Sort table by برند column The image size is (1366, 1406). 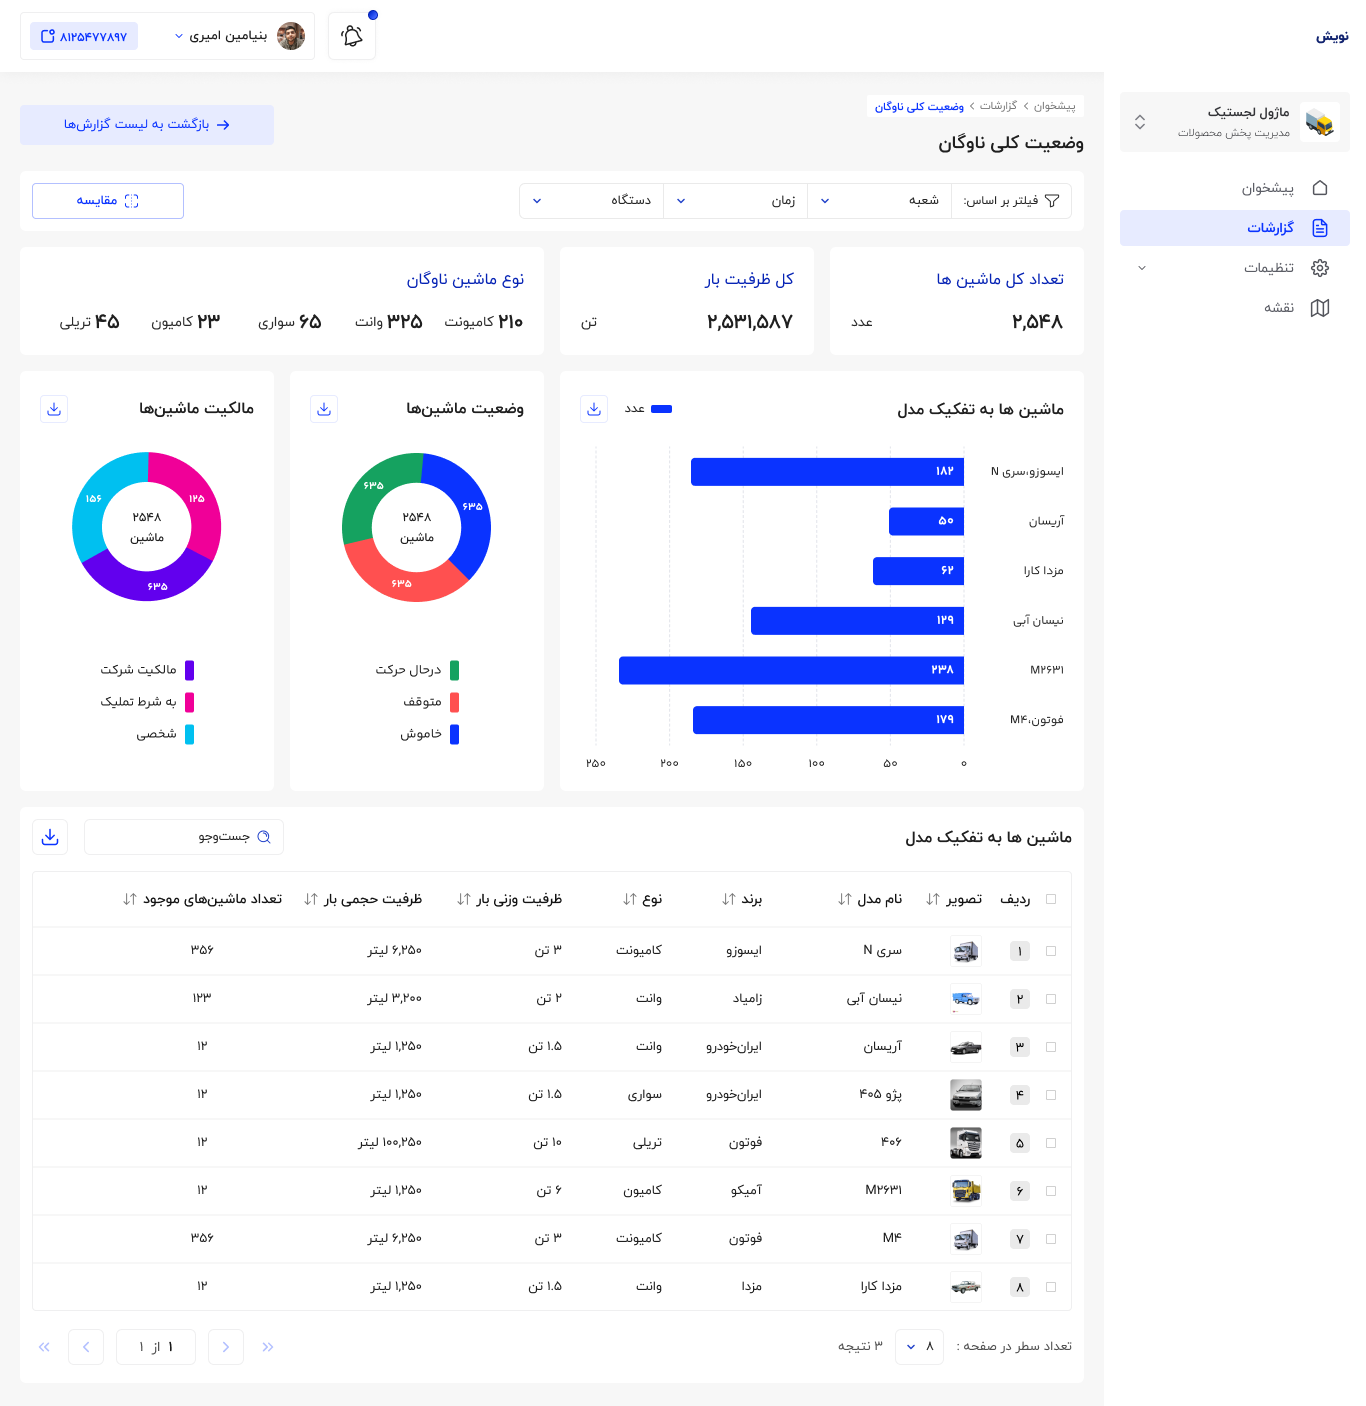(728, 899)
